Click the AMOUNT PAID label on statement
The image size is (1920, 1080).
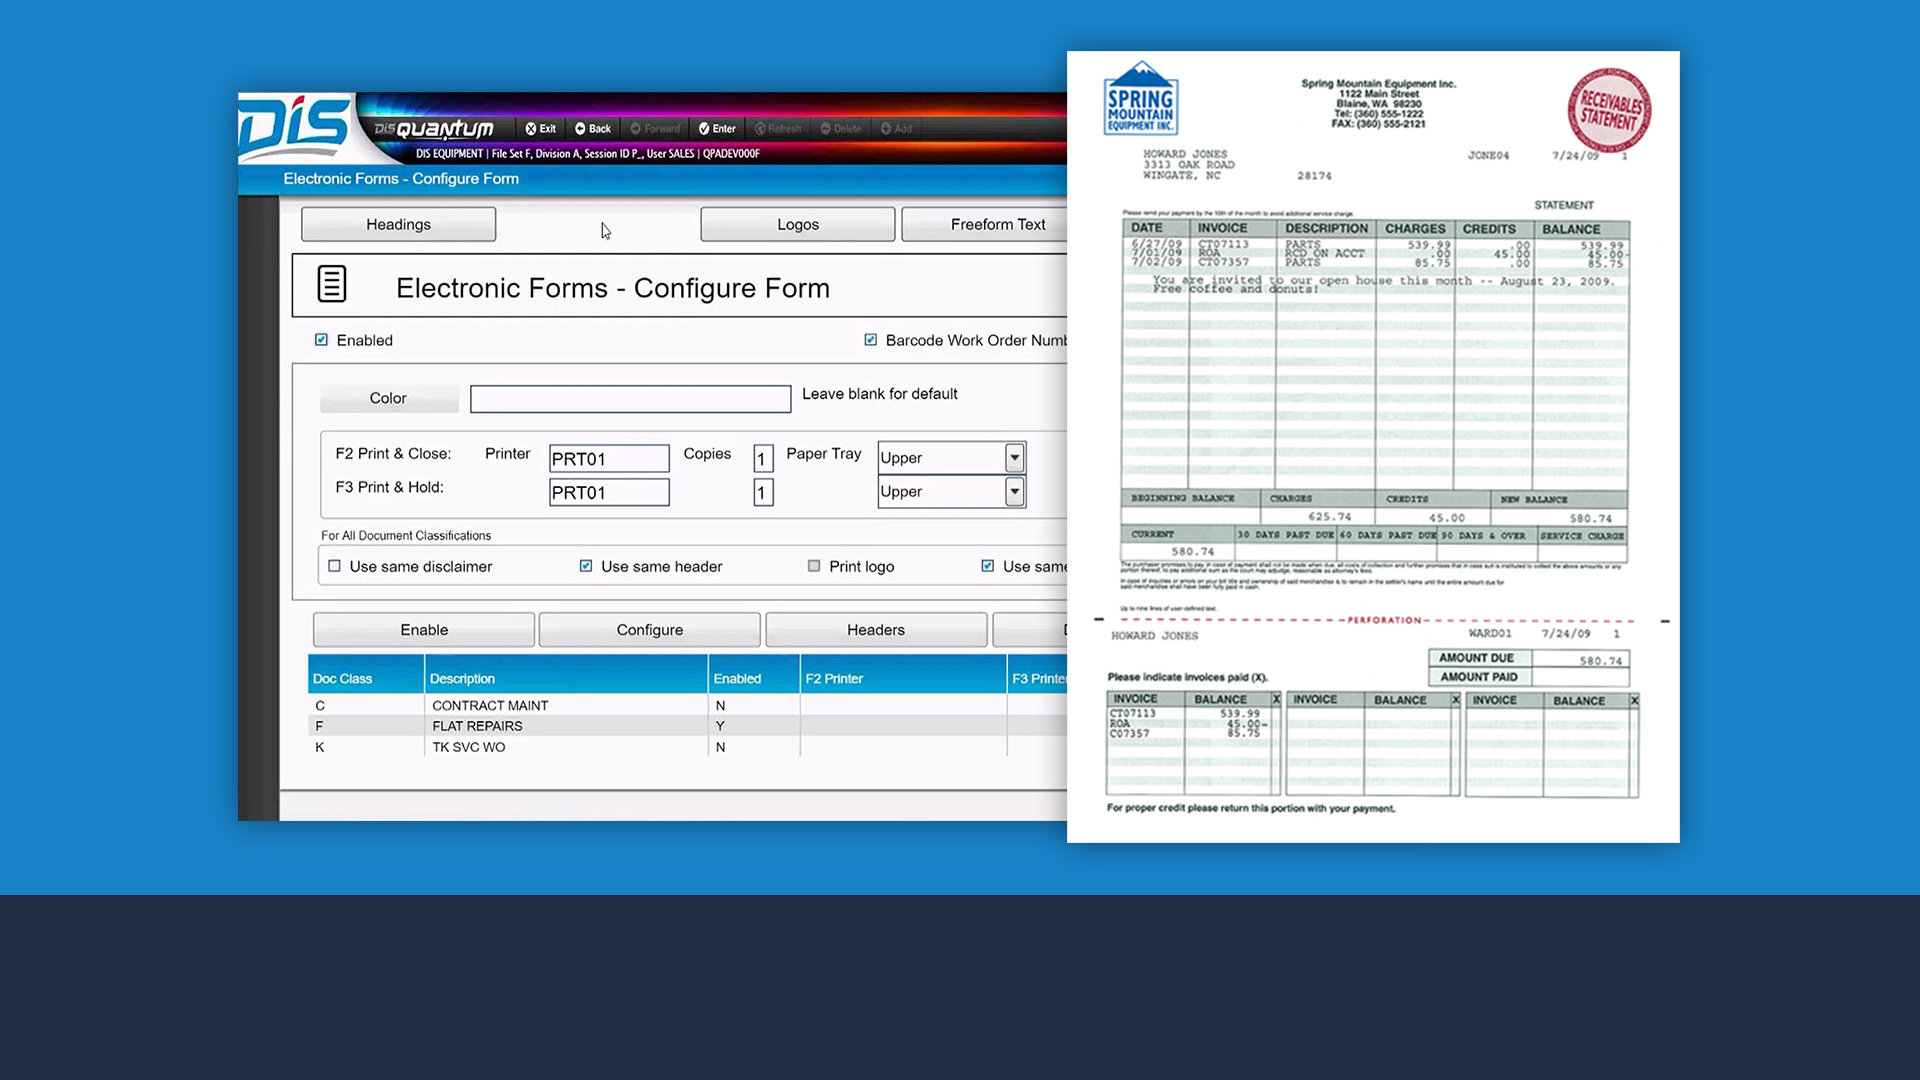point(1478,677)
